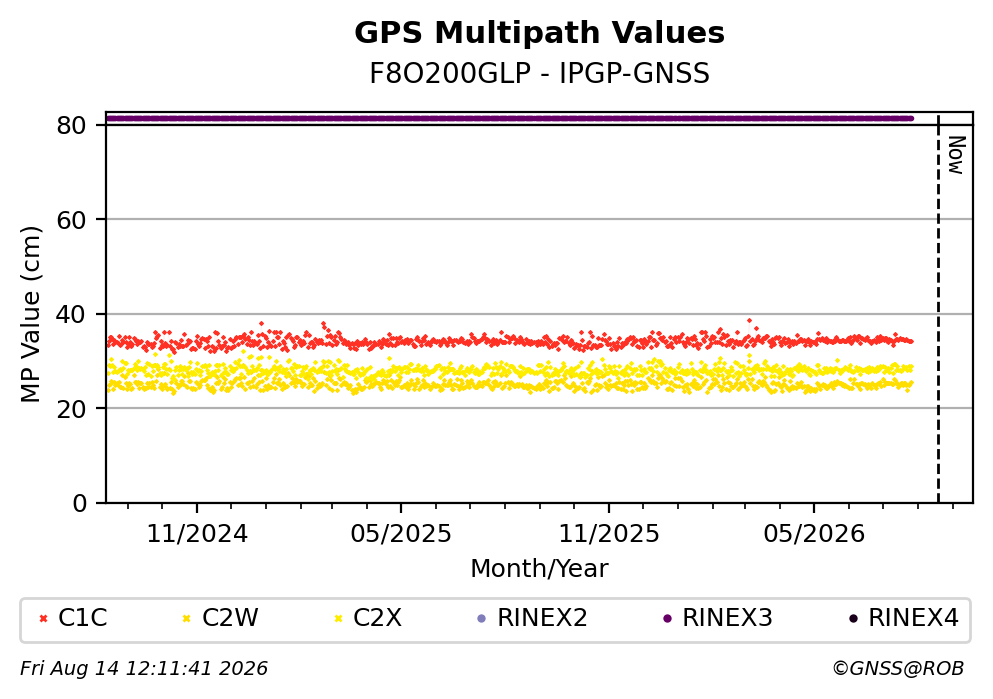Click the red C1C legend marker
The image size is (993, 699).
pyautogui.click(x=43, y=619)
